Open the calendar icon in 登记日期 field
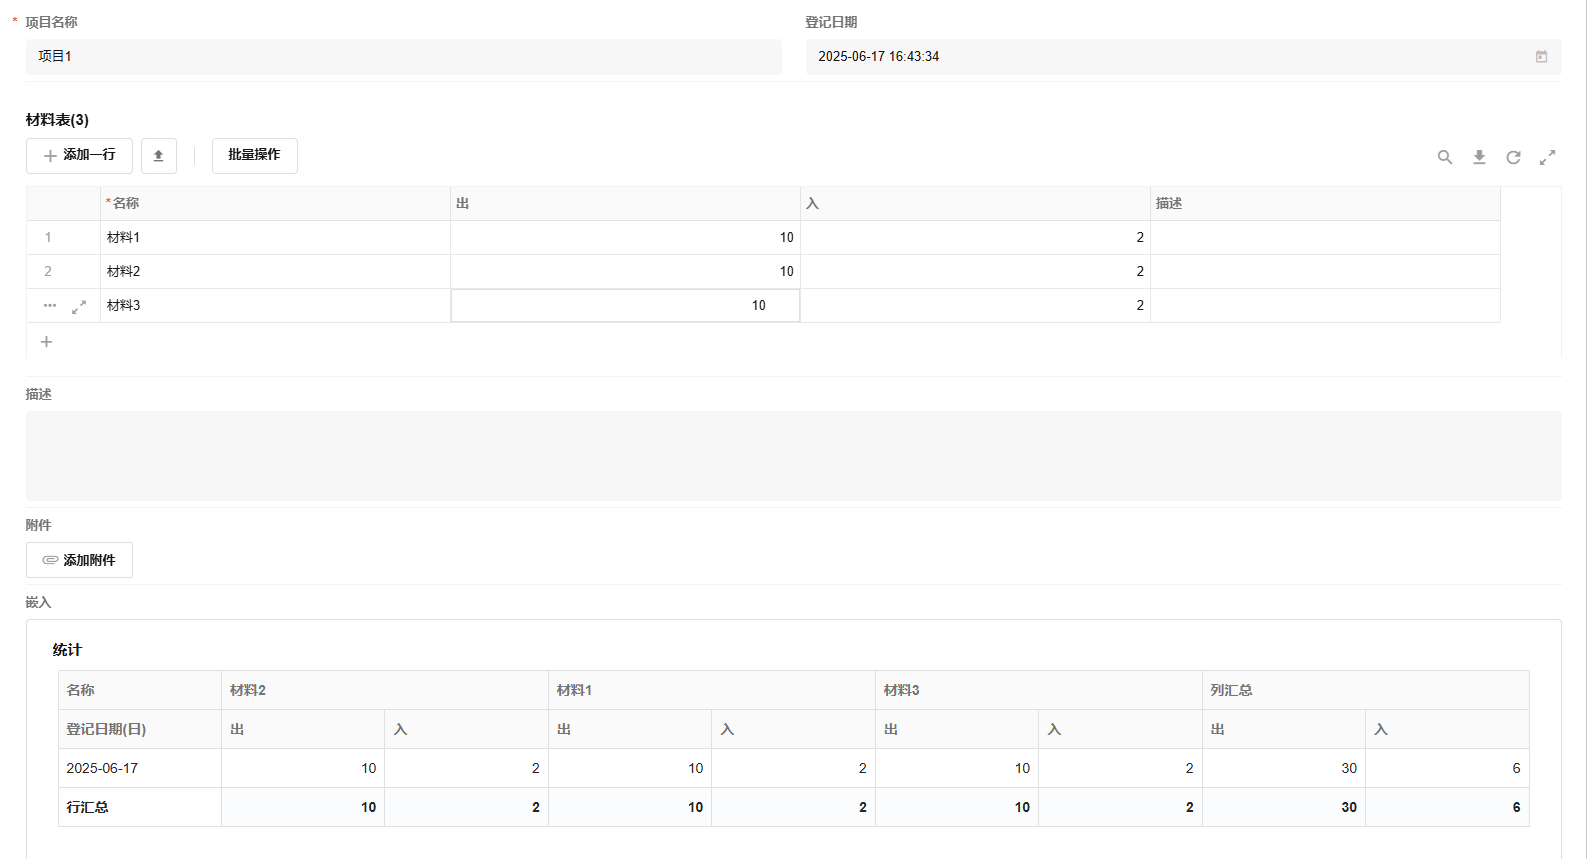1587x859 pixels. coord(1541,57)
